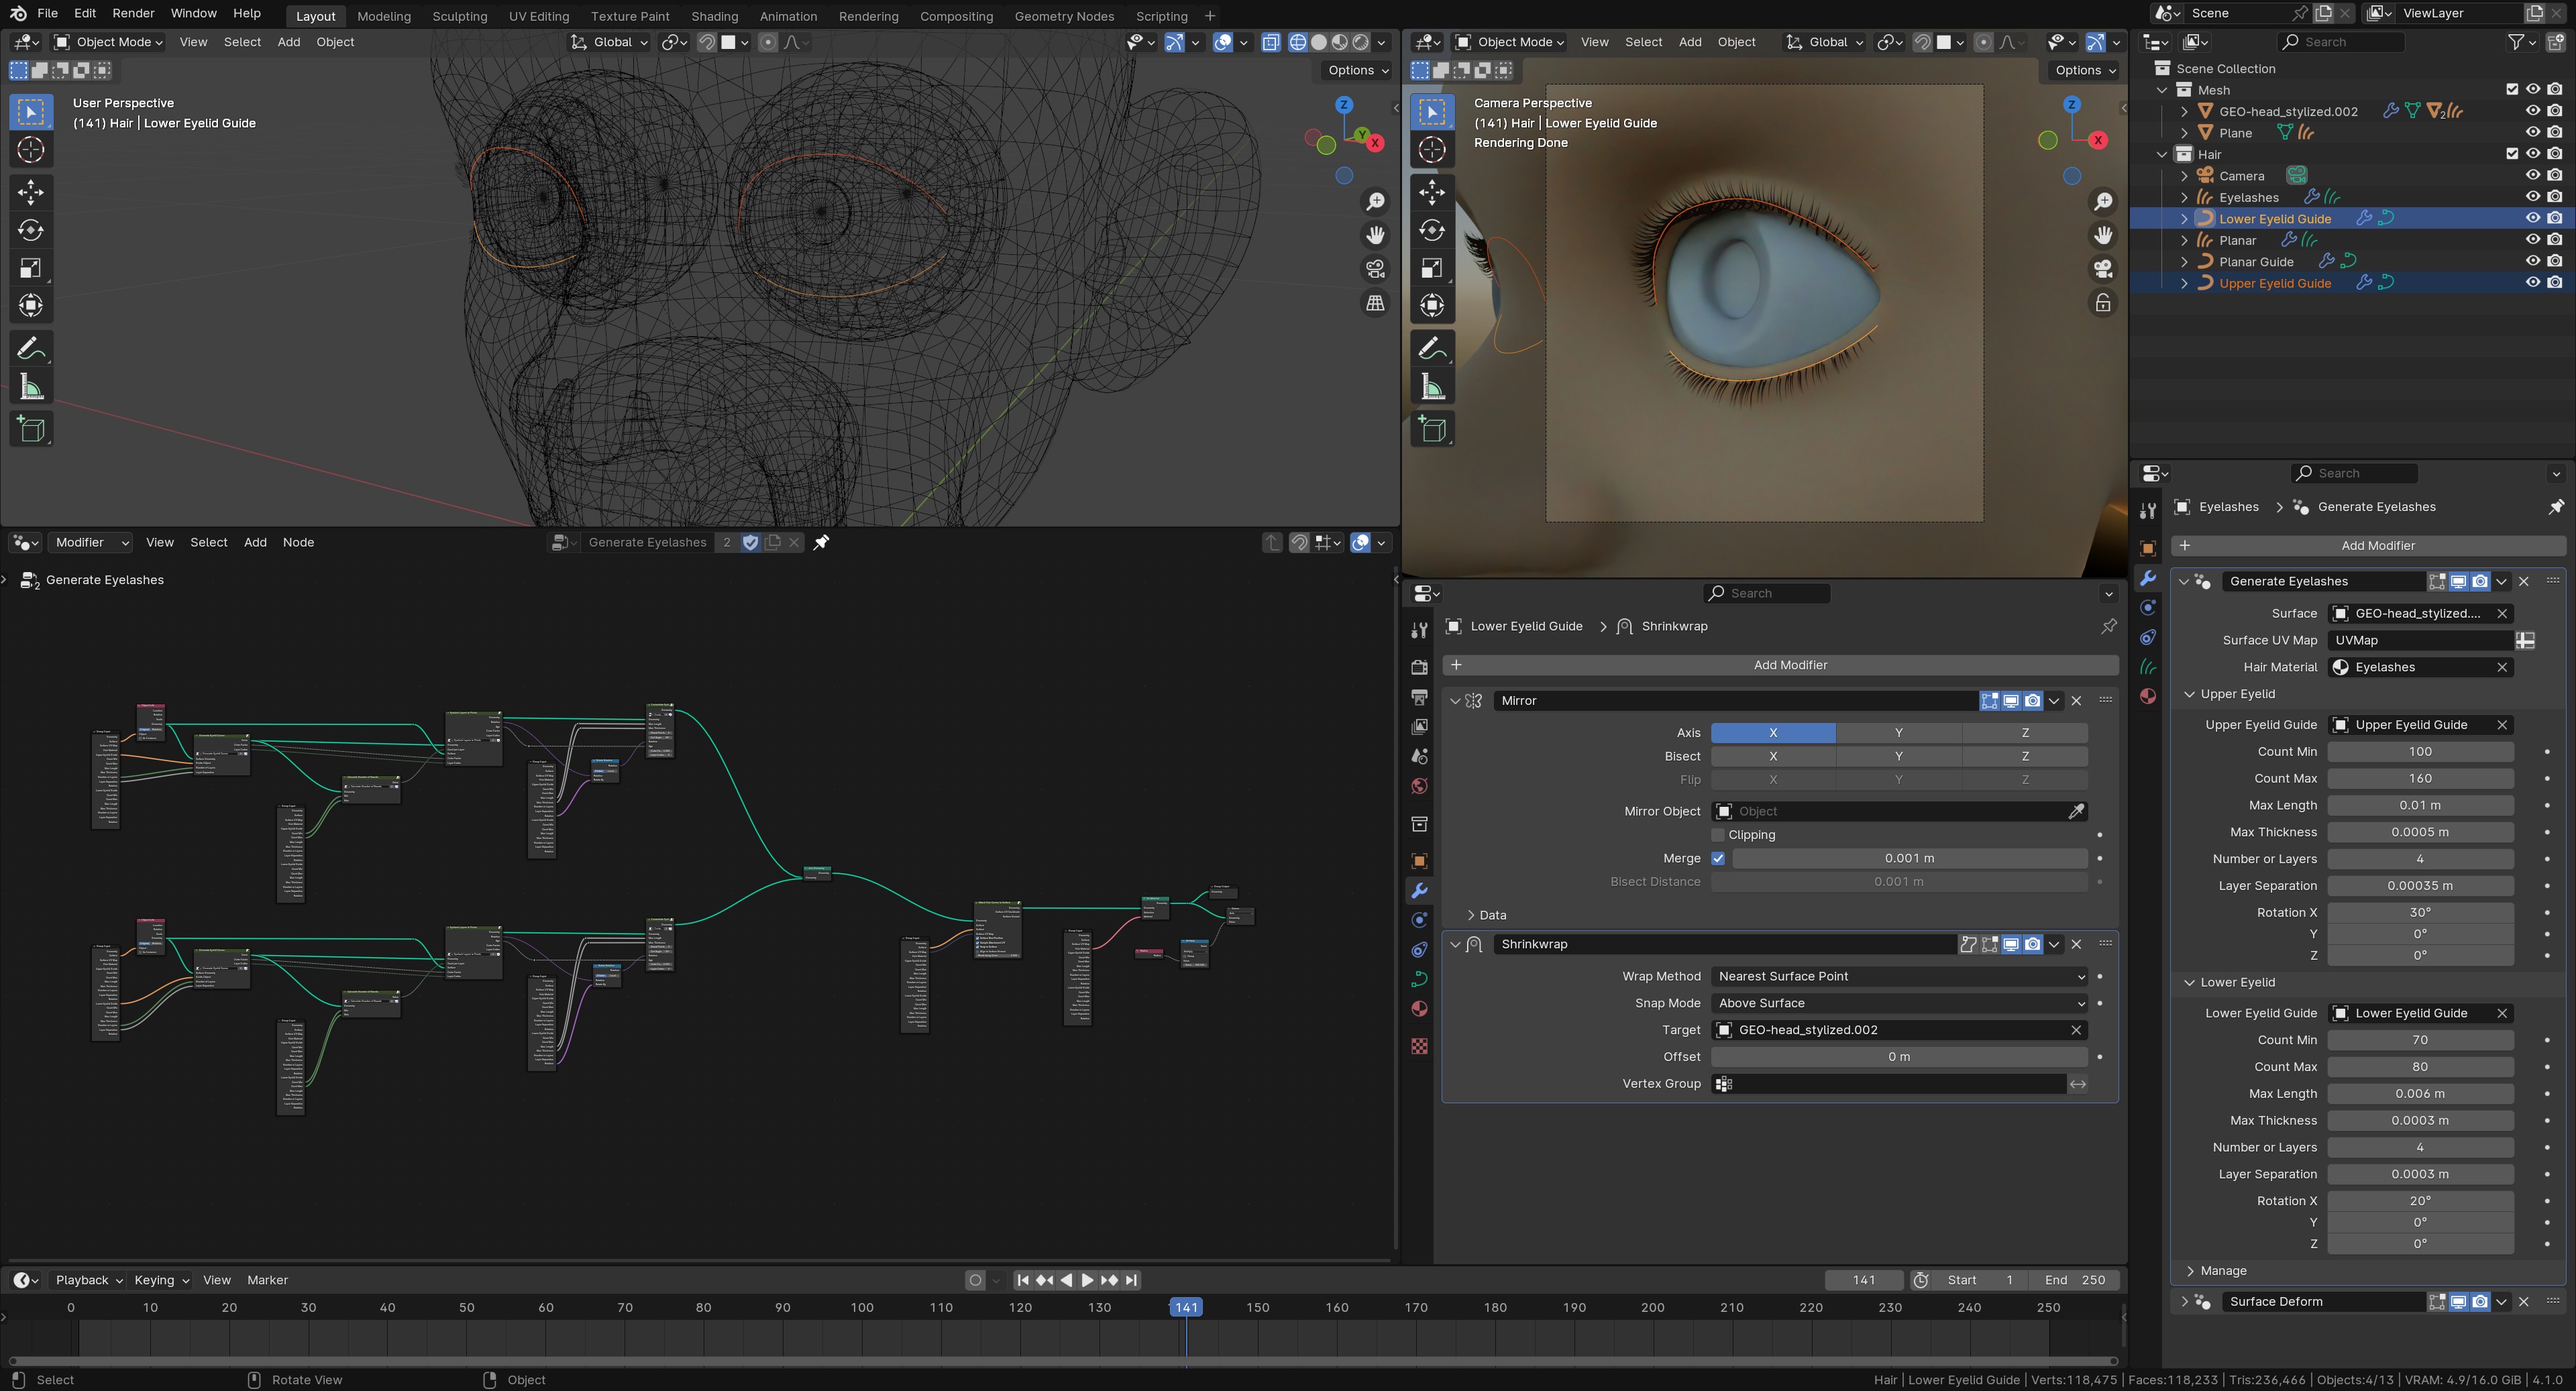Play animation forward
The image size is (2576, 1391).
coord(1087,1280)
